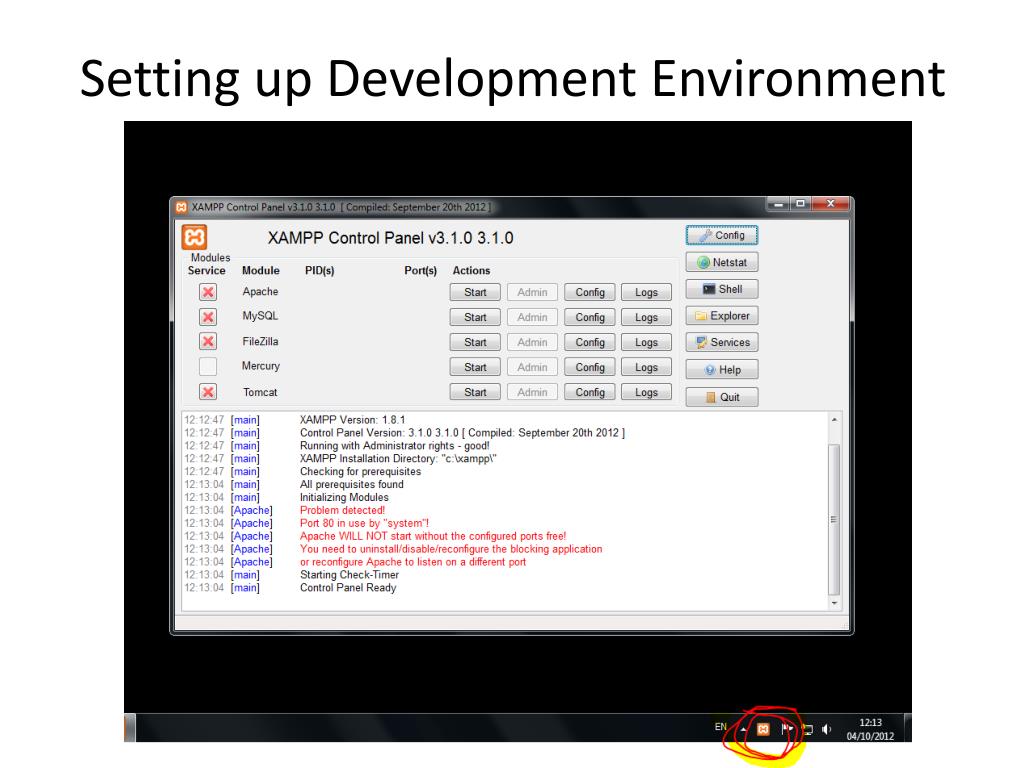Click the 'Apache WILL NOT start' warning line
The height and width of the screenshot is (768, 1024).
[433, 536]
